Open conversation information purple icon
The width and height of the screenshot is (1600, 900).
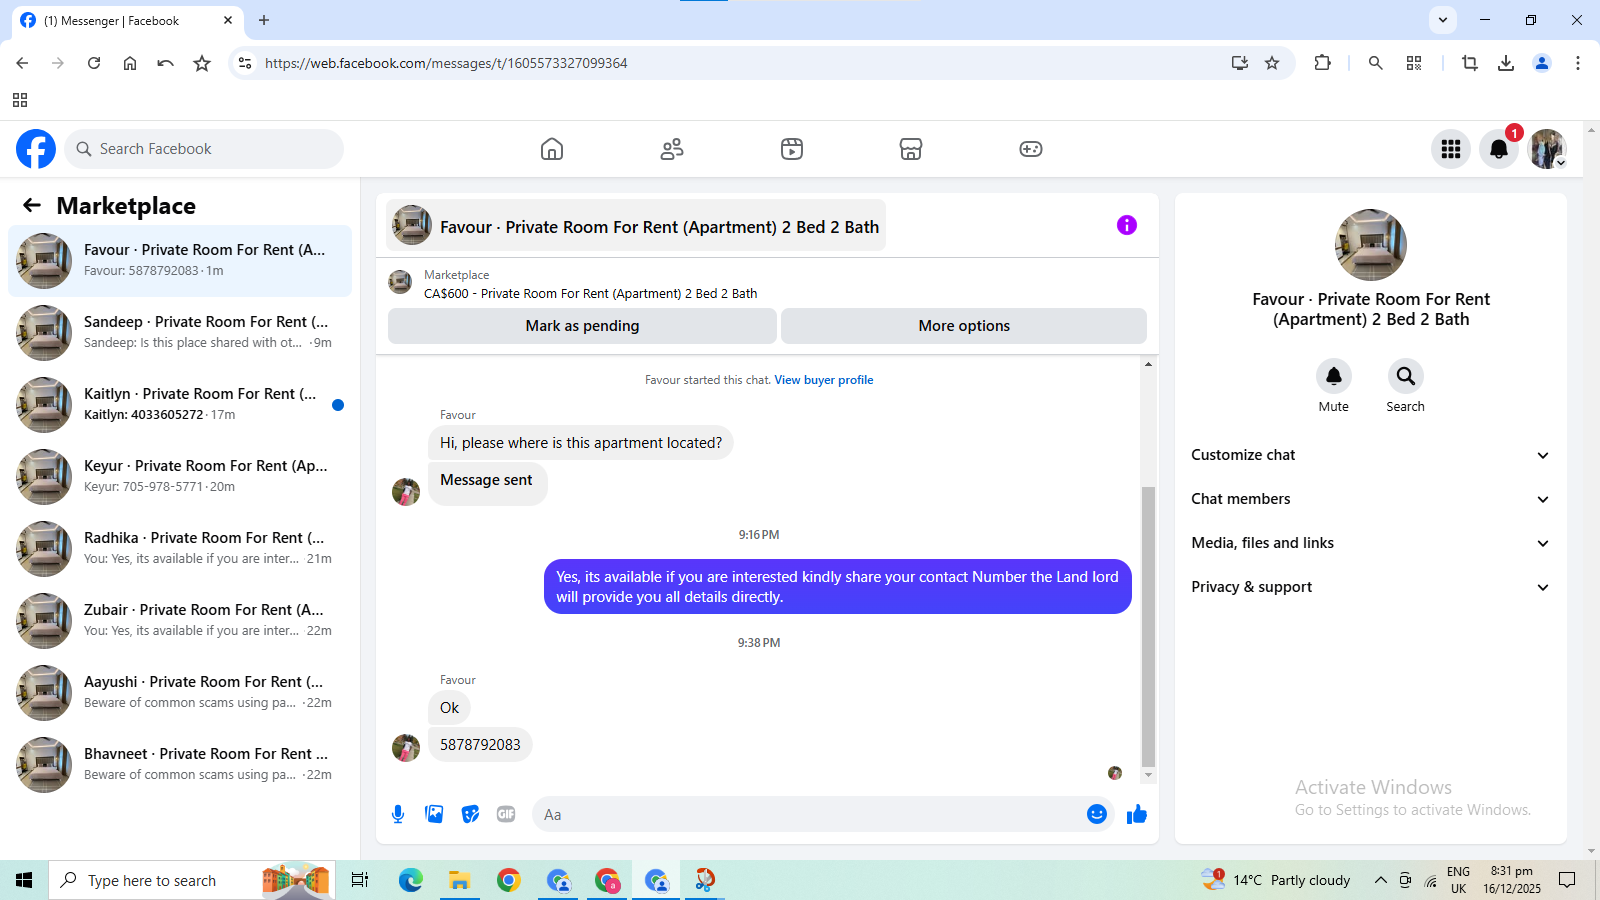pos(1127,225)
